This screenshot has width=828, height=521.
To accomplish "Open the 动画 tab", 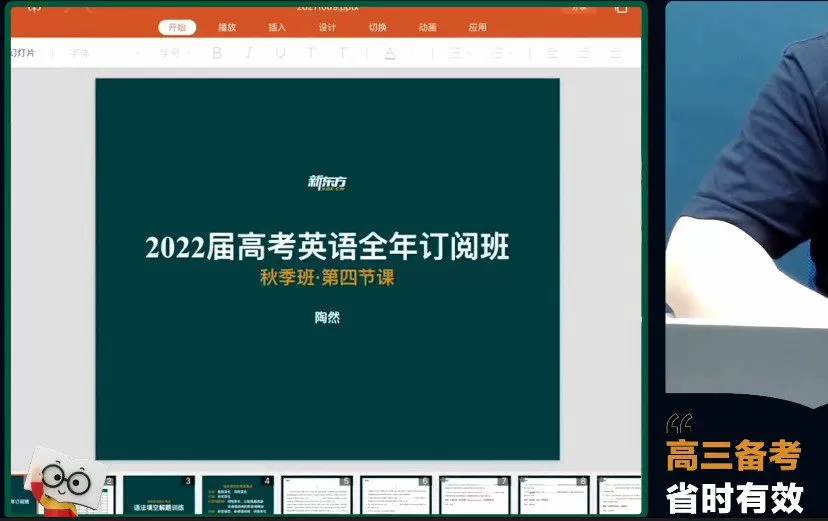I will [x=427, y=27].
